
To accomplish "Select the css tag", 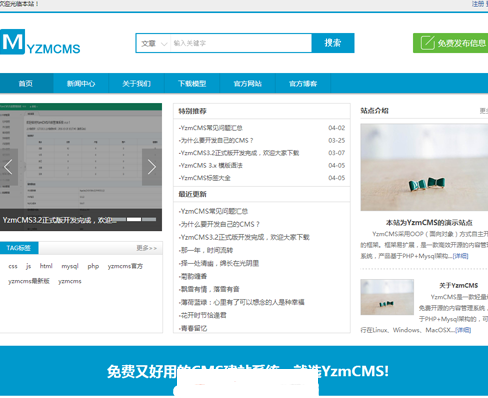I will point(13,266).
